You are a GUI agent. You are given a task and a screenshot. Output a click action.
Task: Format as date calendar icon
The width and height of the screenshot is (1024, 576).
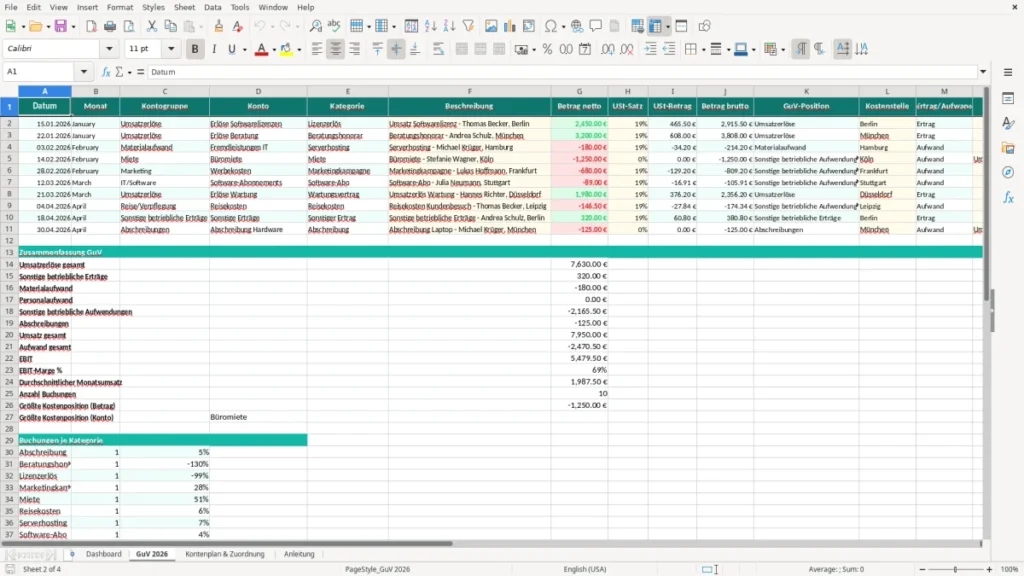click(x=585, y=49)
